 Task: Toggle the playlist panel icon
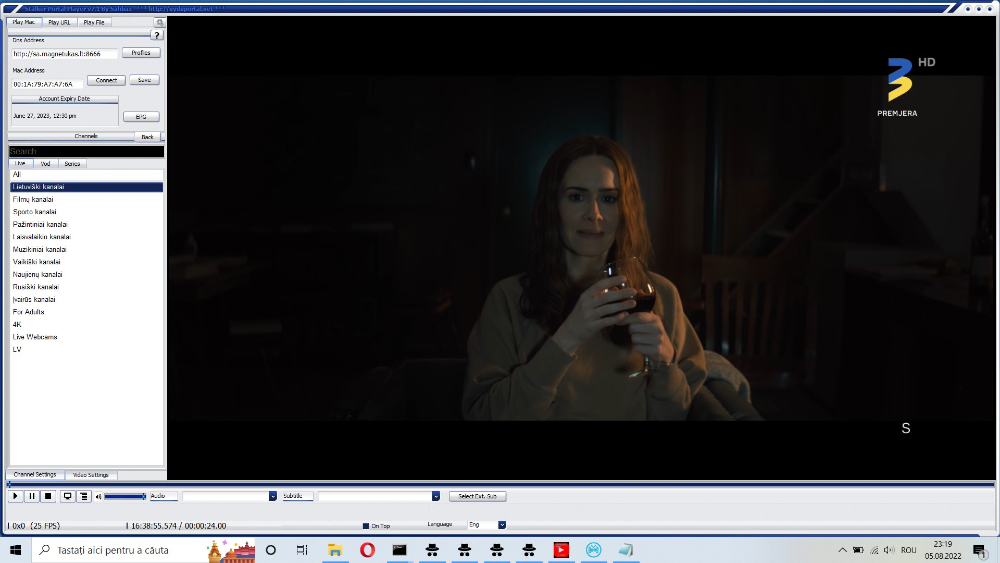click(84, 496)
